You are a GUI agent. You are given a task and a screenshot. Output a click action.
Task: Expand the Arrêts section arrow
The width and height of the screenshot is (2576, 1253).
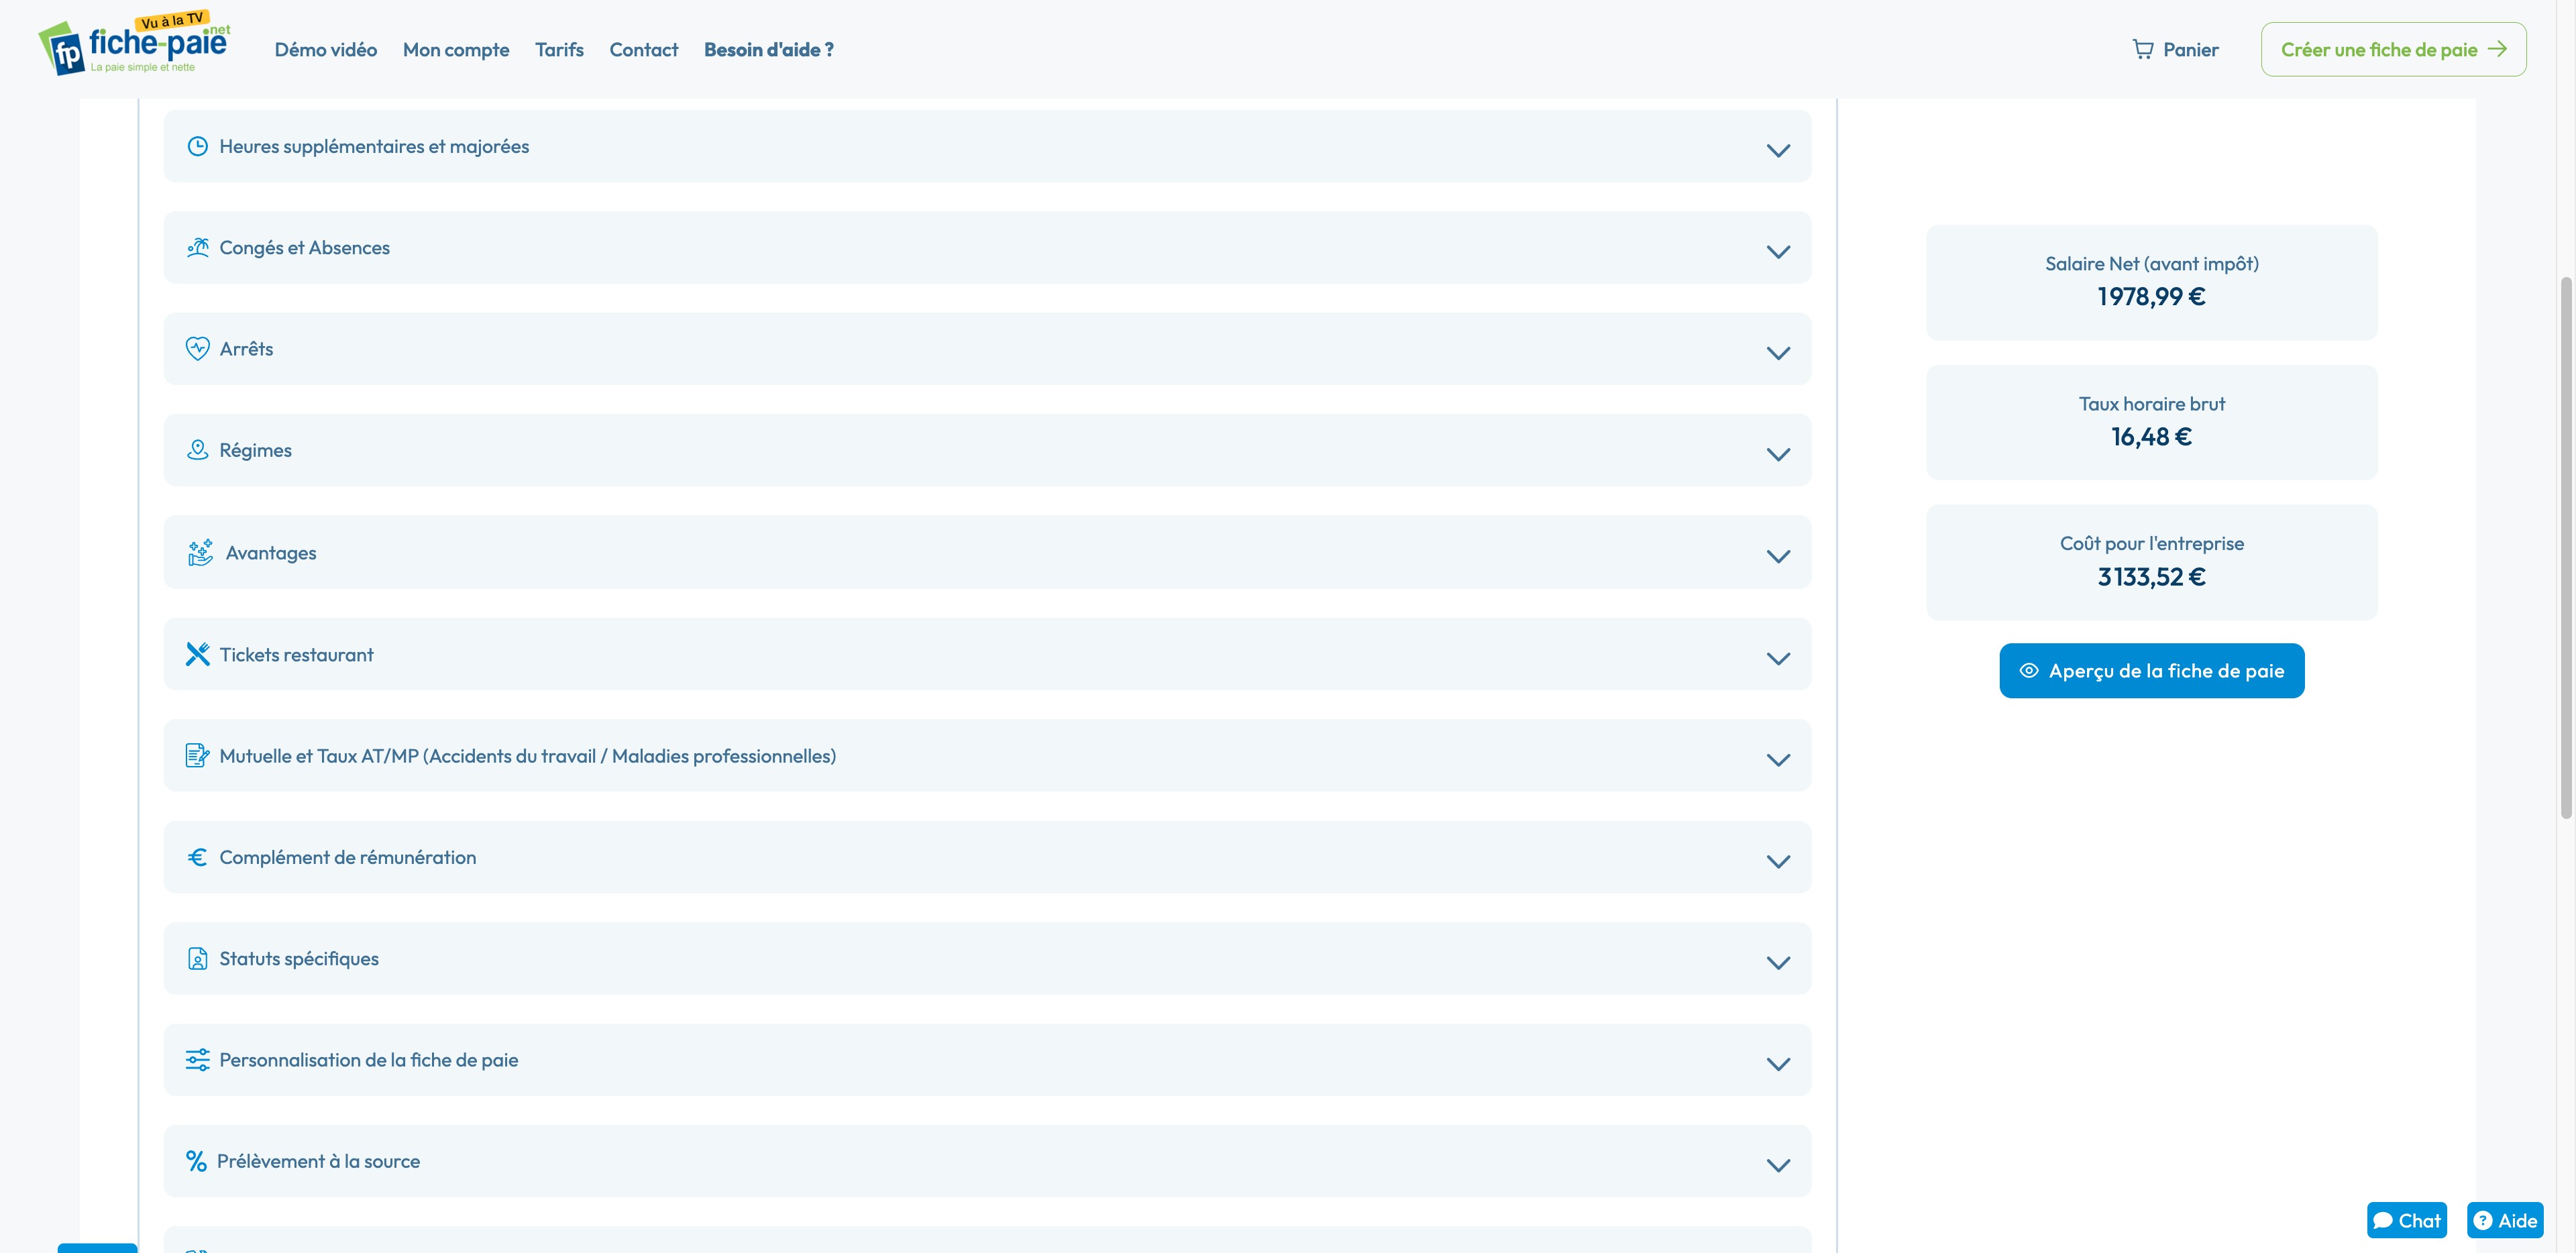[x=1777, y=353]
